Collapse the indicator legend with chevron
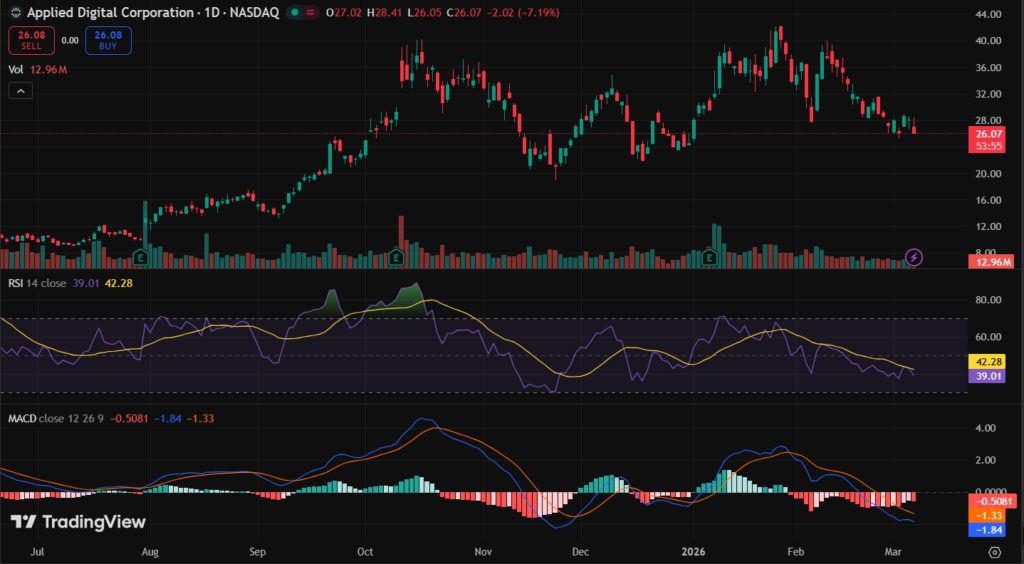The height and width of the screenshot is (564, 1024). click(x=20, y=91)
